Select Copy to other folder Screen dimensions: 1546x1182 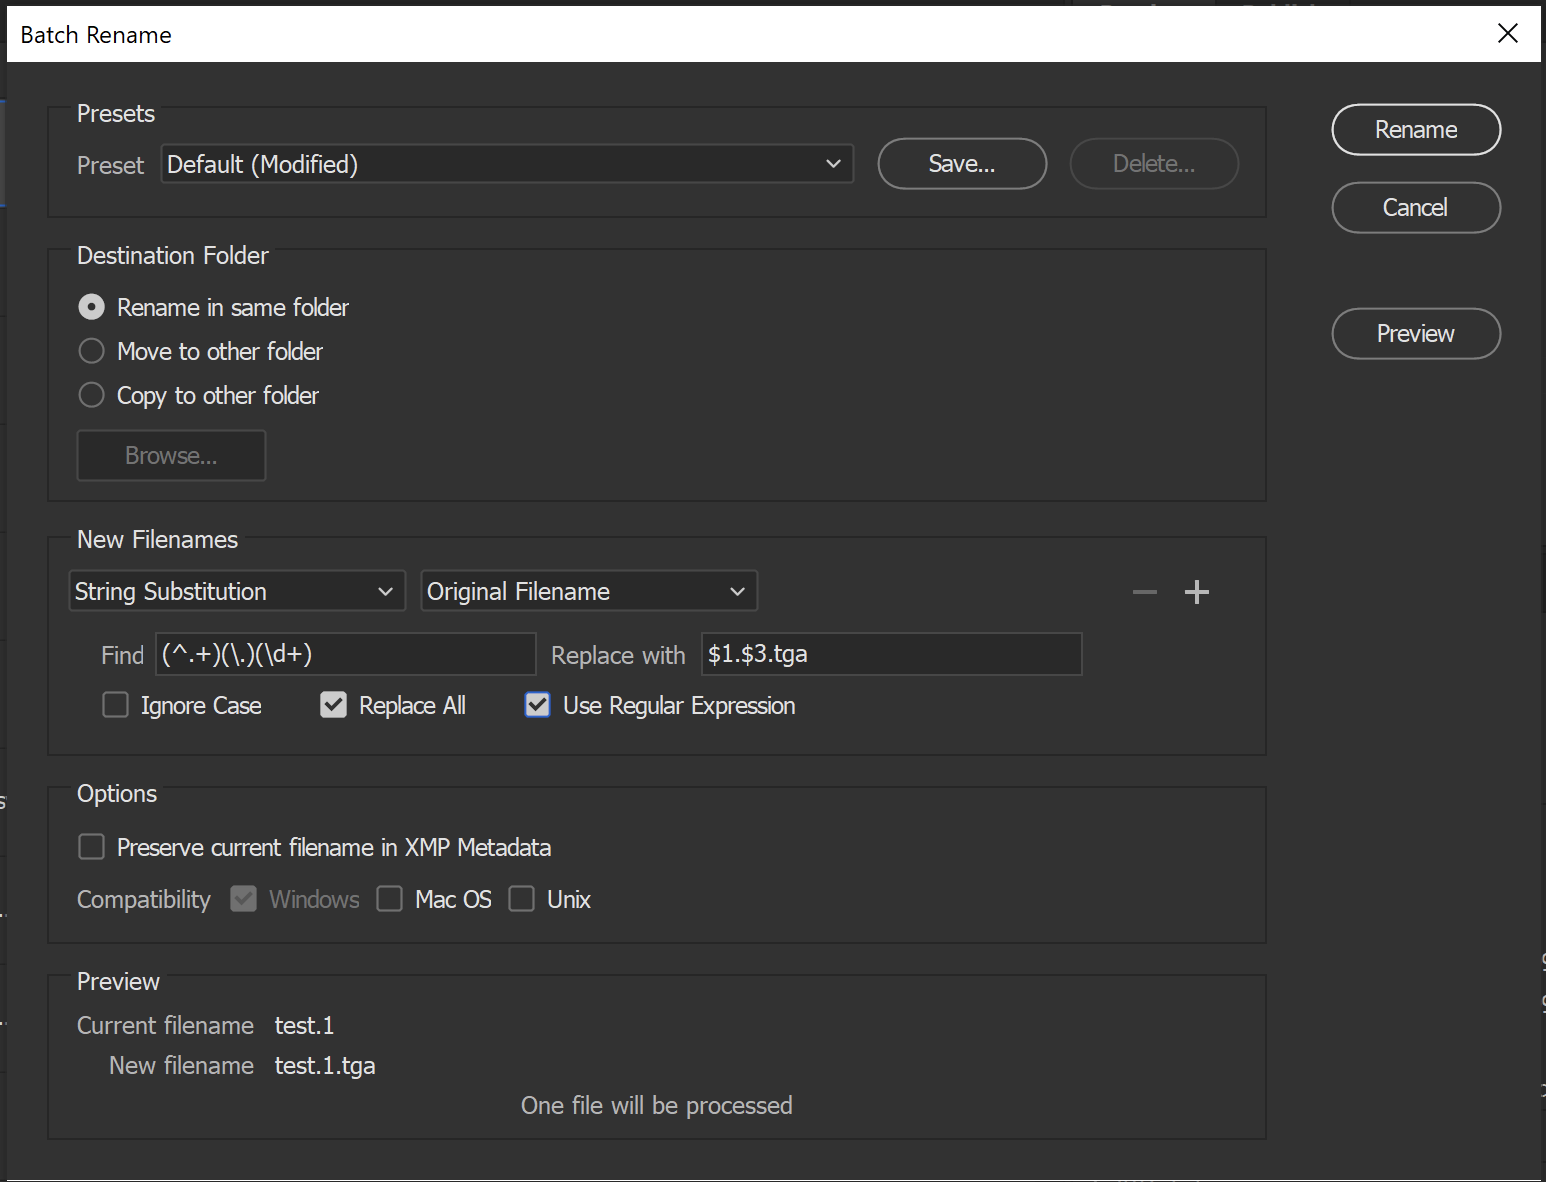pos(91,395)
